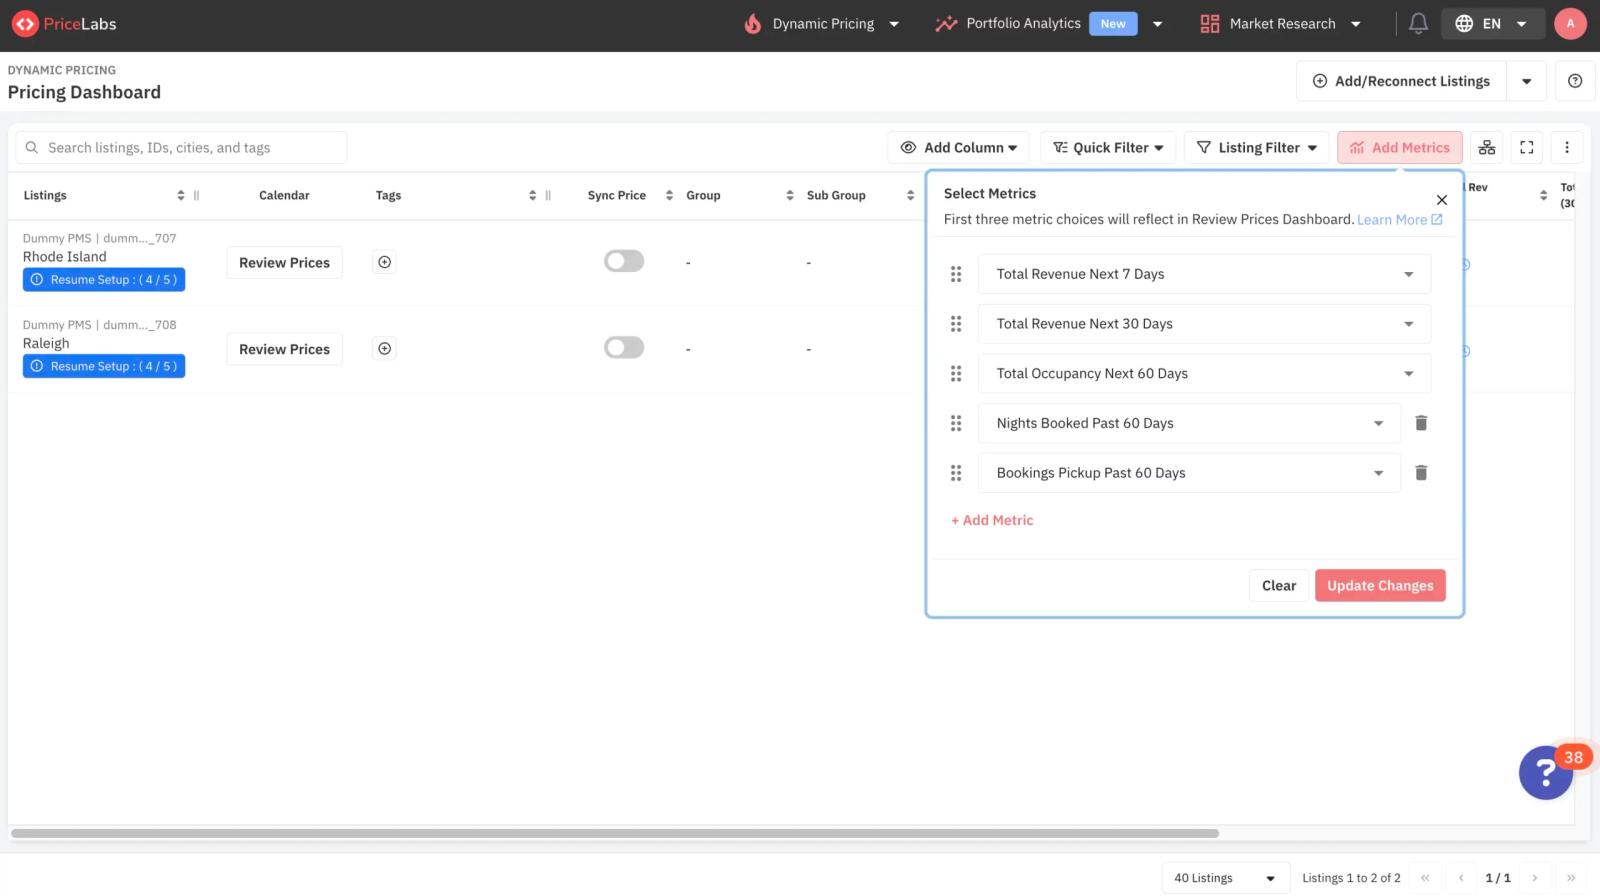The image size is (1600, 896).
Task: Delete the Nights Booked Past 60 Days metric
Action: point(1421,423)
